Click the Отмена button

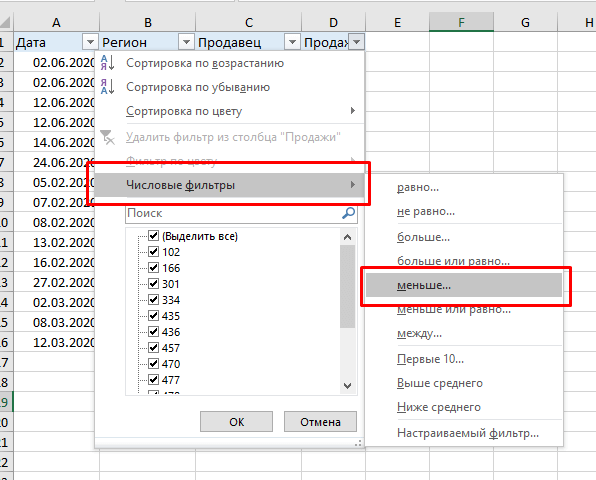320,421
